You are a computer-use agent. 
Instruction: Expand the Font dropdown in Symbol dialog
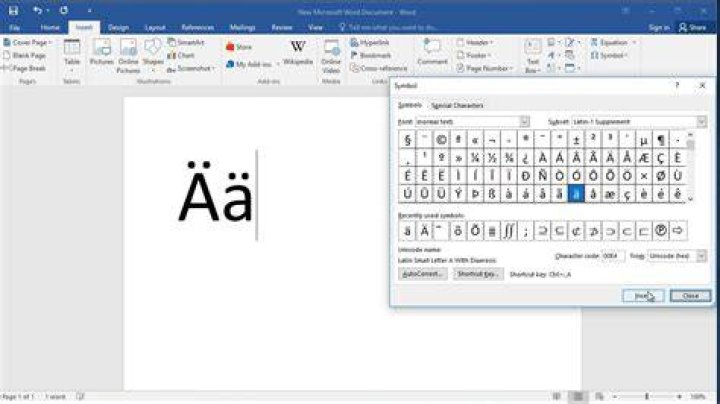tap(524, 122)
